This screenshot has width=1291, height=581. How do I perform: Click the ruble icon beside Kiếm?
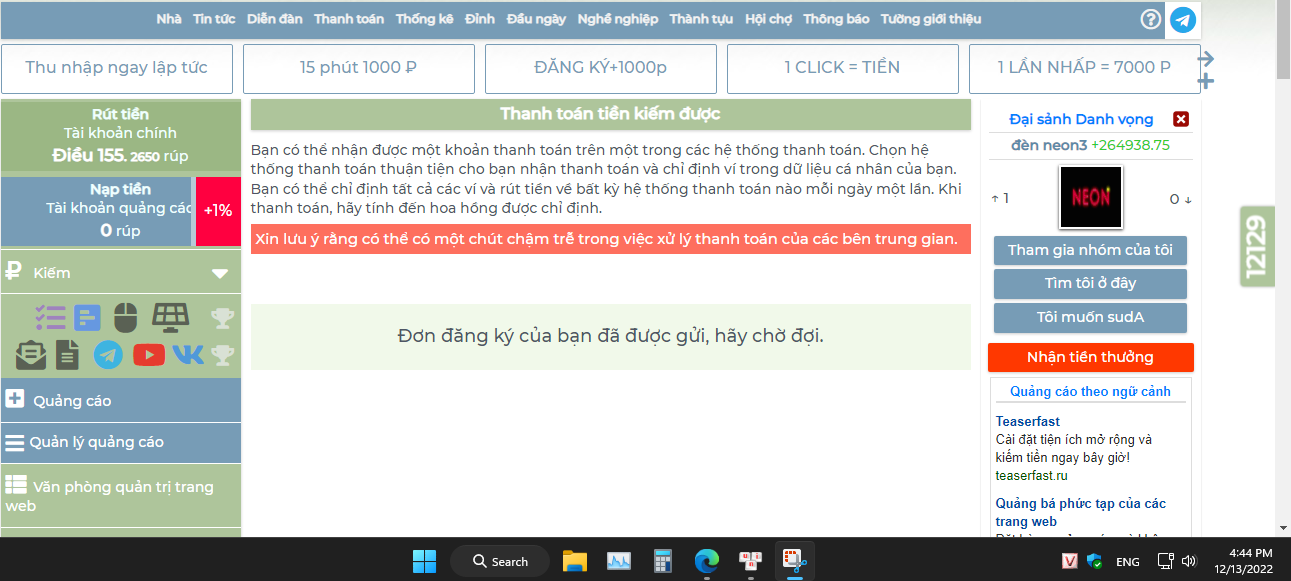point(13,271)
